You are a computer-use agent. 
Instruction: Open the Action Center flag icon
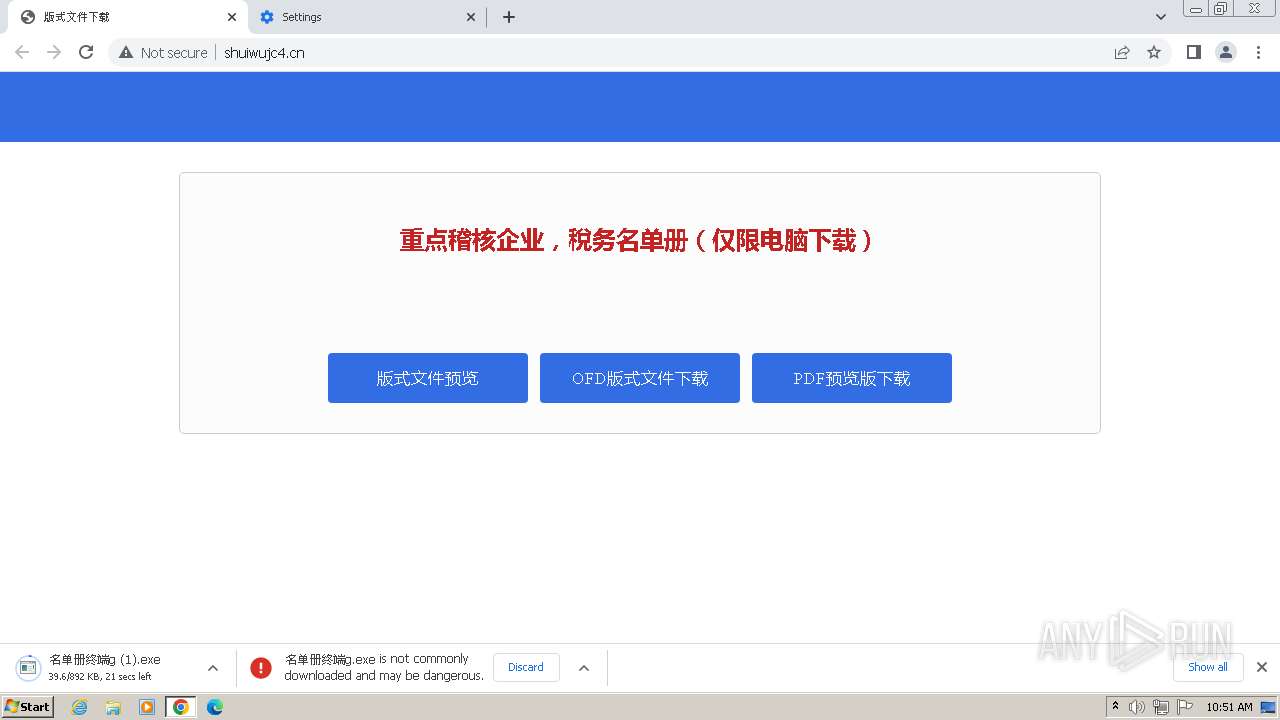[1185, 707]
